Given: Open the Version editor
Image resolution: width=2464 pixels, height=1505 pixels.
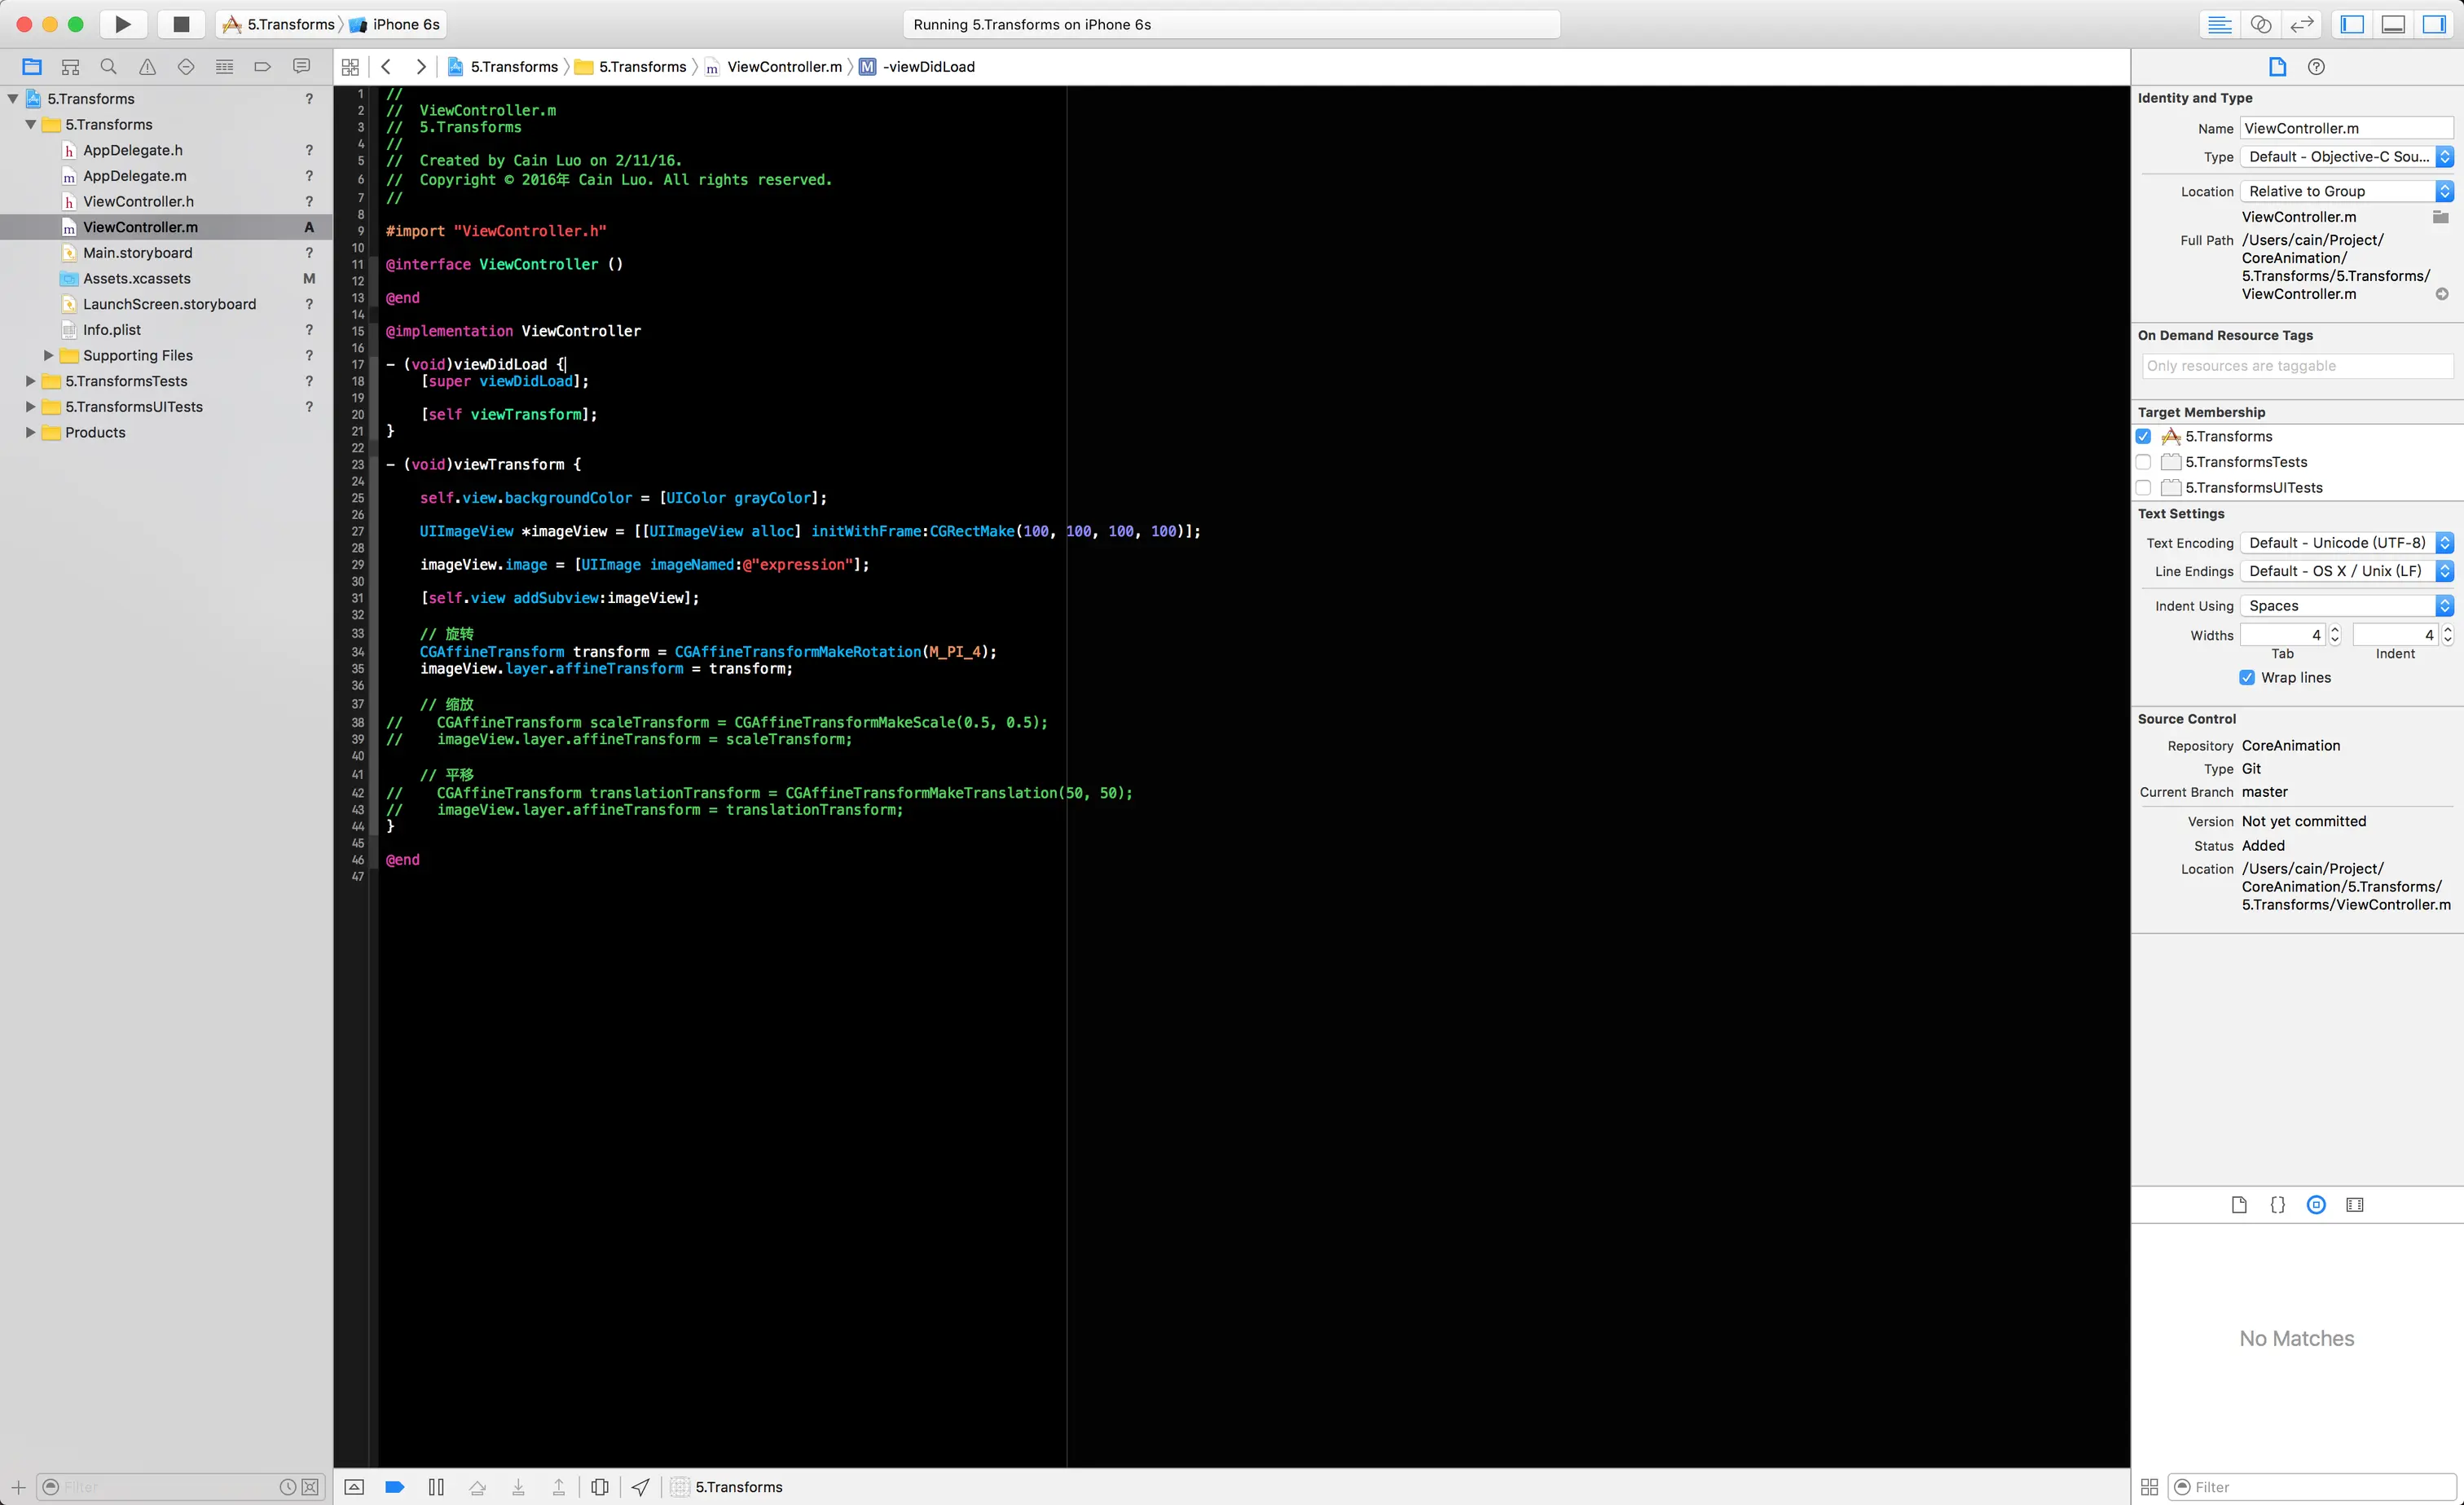Looking at the screenshot, I should click(2302, 24).
